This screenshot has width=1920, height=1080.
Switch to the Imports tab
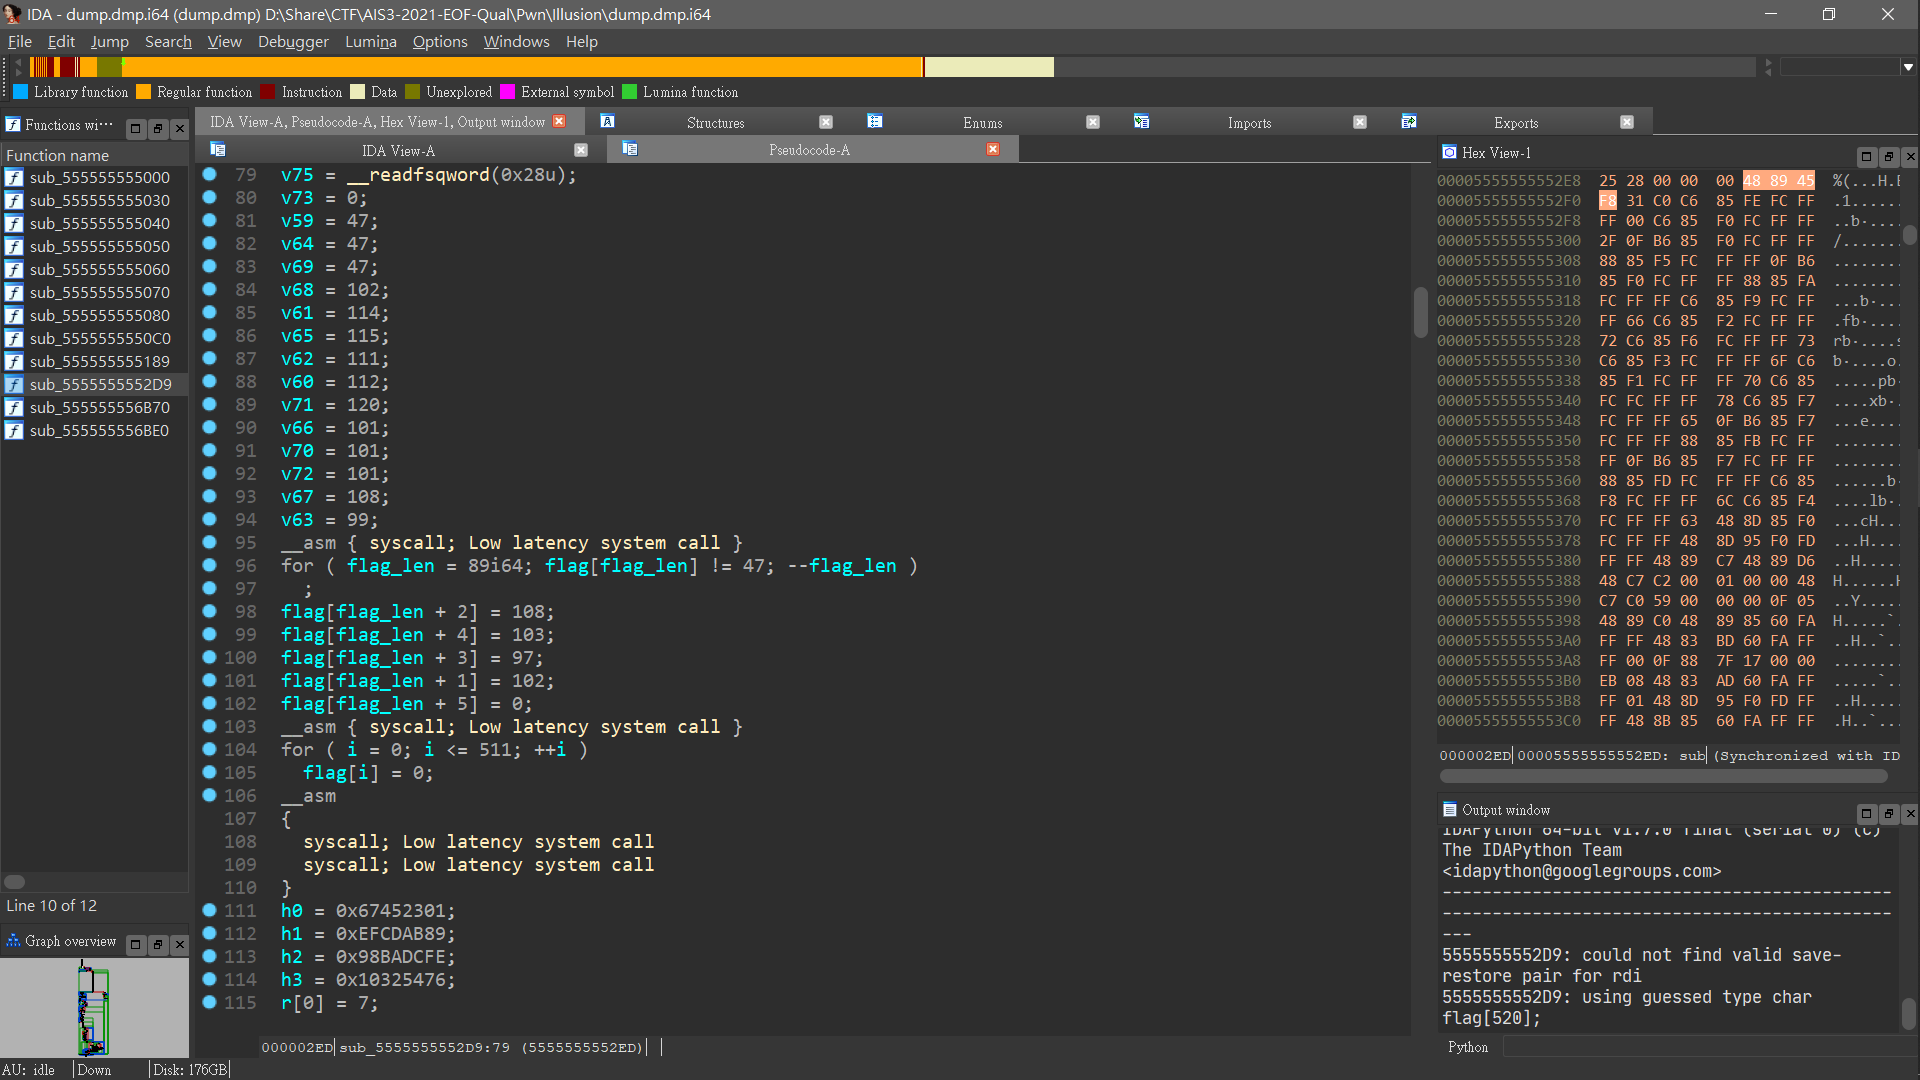tap(1249, 123)
